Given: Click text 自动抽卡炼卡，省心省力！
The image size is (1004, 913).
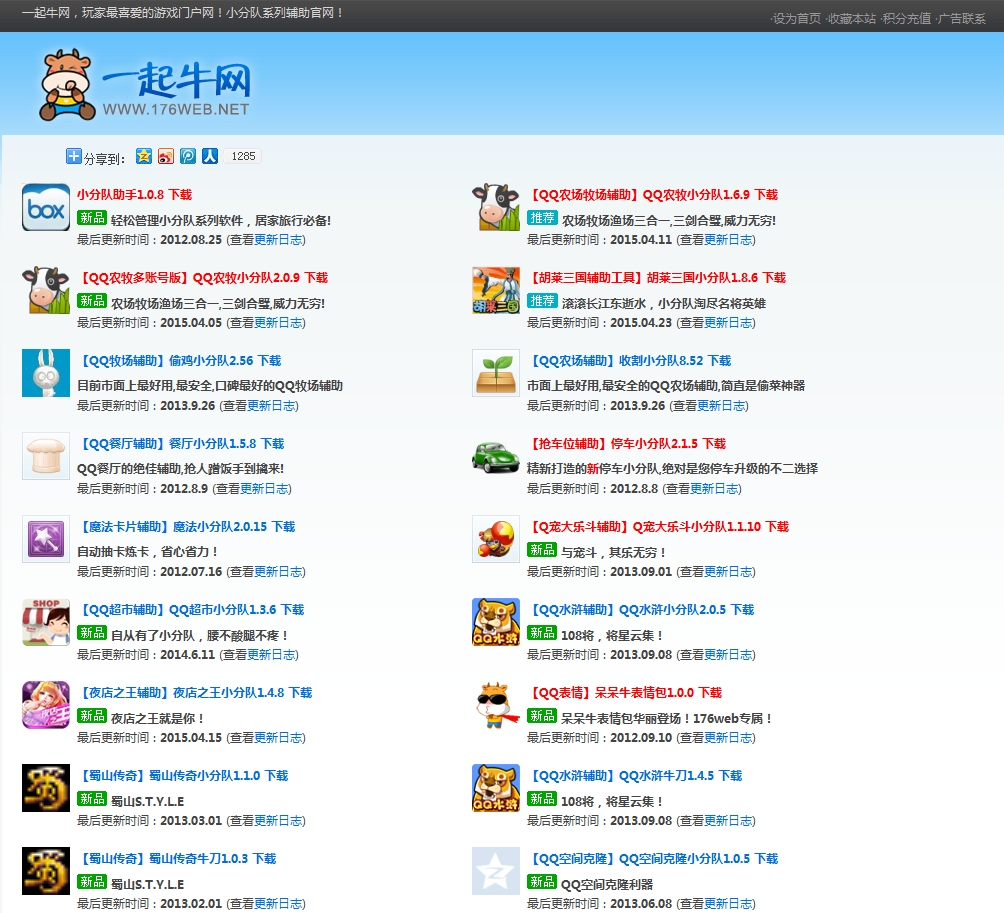Looking at the screenshot, I should (148, 552).
